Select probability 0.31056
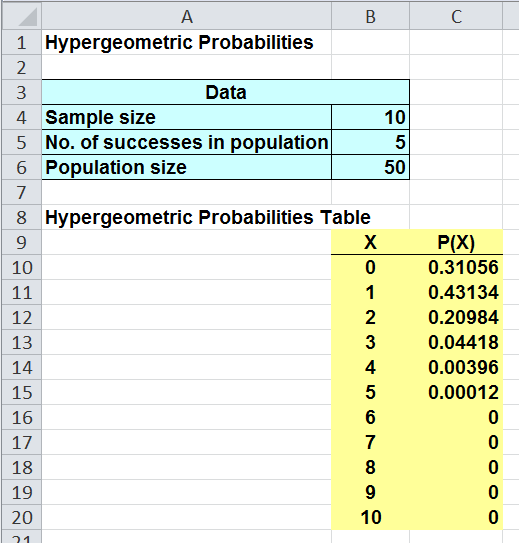The image size is (519, 543). pyautogui.click(x=456, y=267)
